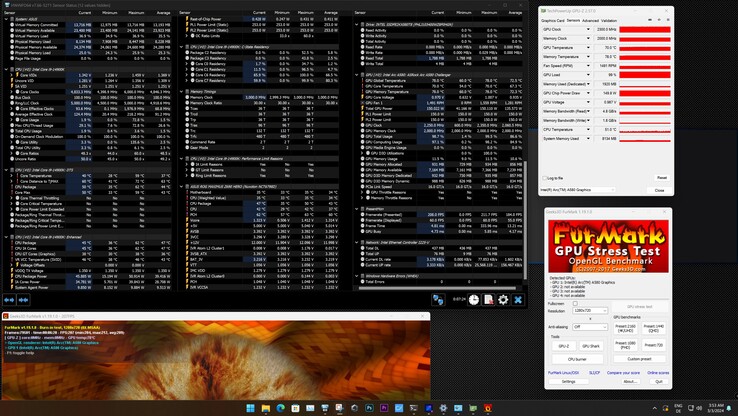Click HWiNFO expand-columns right arrows button
The image size is (738, 416).
pyautogui.click(x=23, y=300)
